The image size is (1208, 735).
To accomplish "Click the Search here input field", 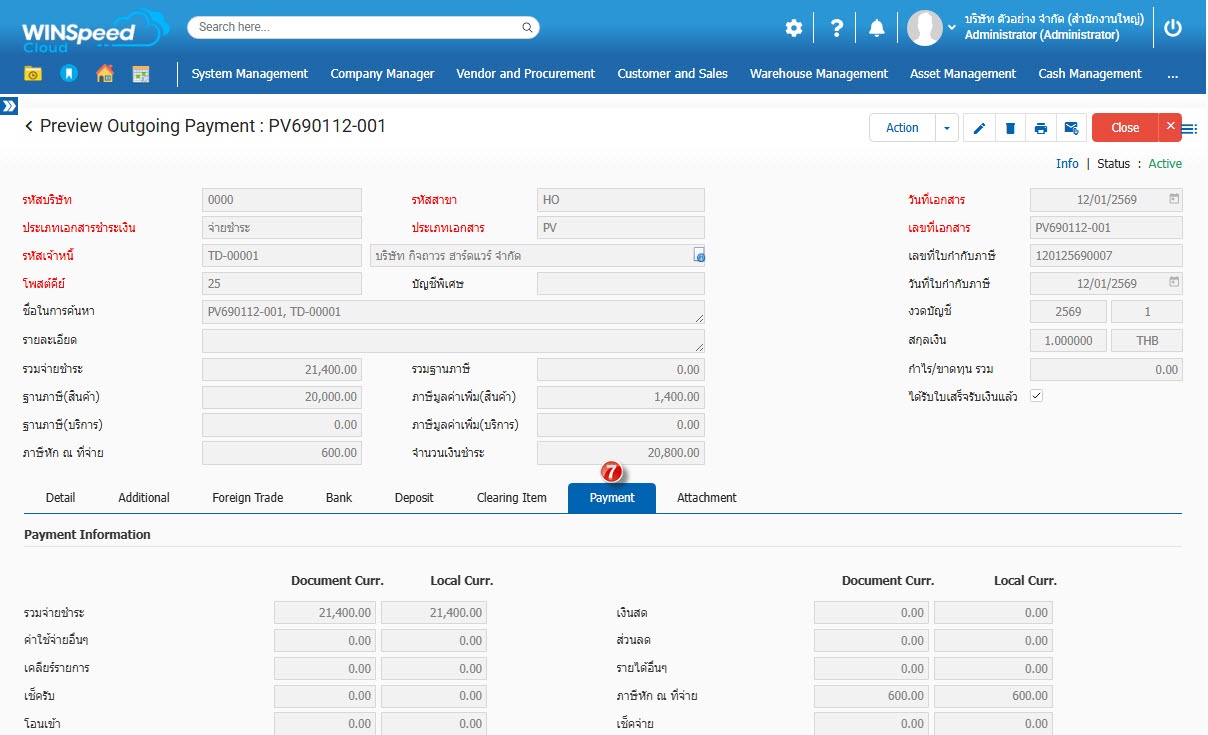I will click(x=363, y=27).
